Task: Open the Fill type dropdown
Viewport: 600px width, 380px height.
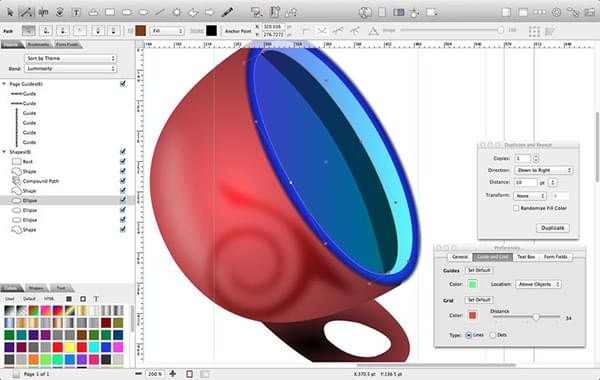Action: click(167, 31)
